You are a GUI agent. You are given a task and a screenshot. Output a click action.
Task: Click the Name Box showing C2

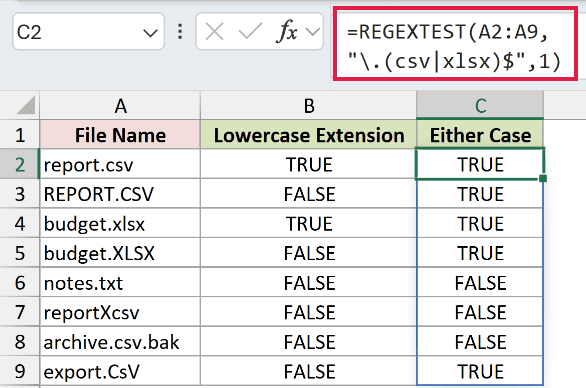tap(88, 32)
